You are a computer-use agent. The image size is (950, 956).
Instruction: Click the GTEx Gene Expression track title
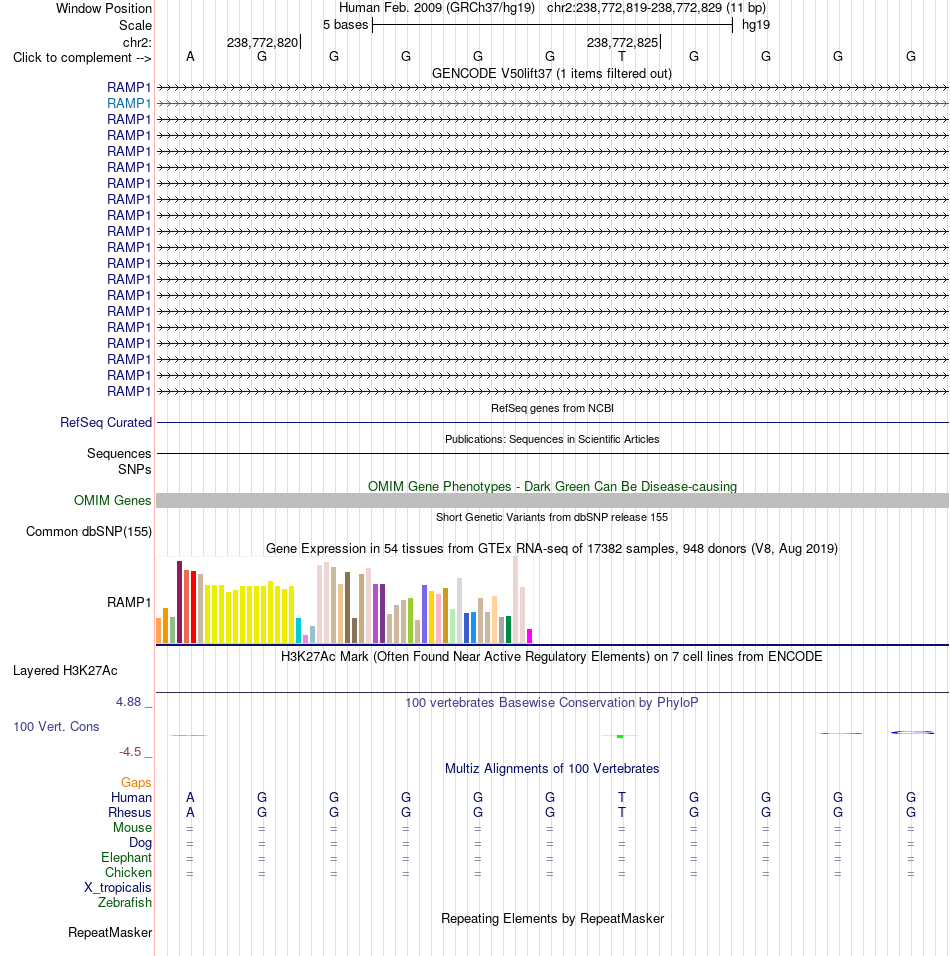click(x=552, y=549)
